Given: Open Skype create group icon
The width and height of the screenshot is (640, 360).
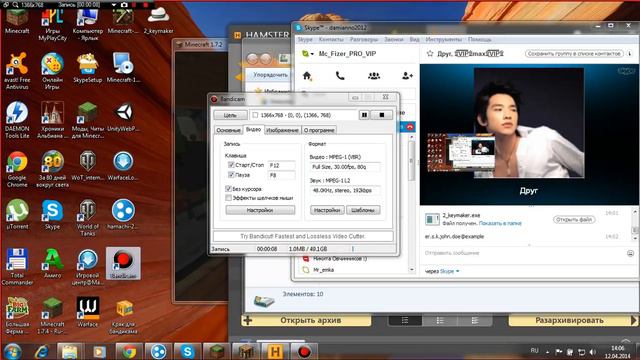Looking at the screenshot, I should point(374,76).
